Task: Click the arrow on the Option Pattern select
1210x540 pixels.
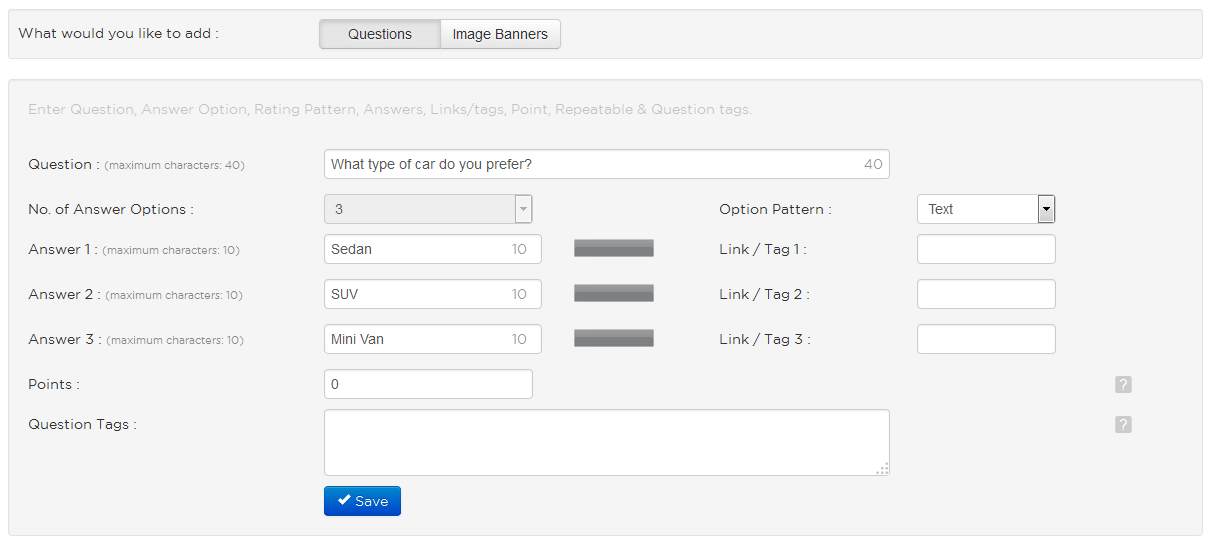Action: click(1047, 209)
